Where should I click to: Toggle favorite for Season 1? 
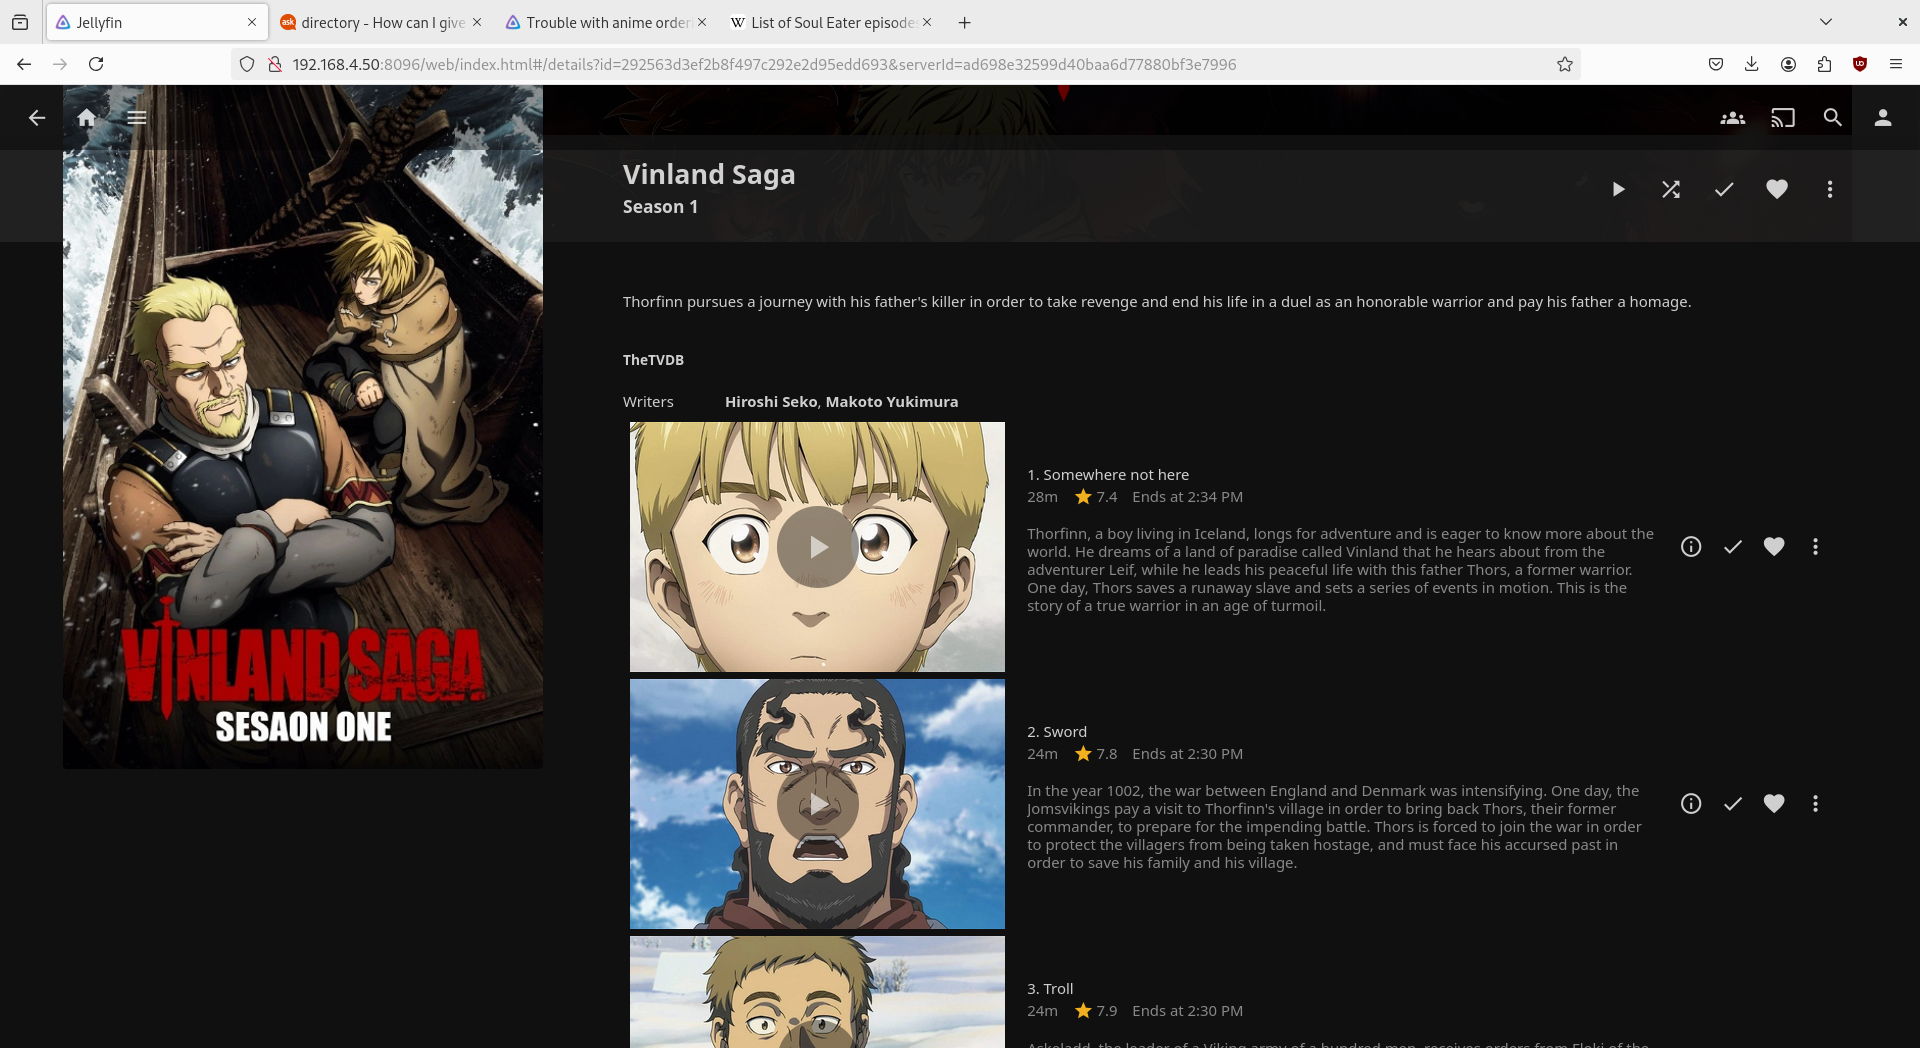1777,189
